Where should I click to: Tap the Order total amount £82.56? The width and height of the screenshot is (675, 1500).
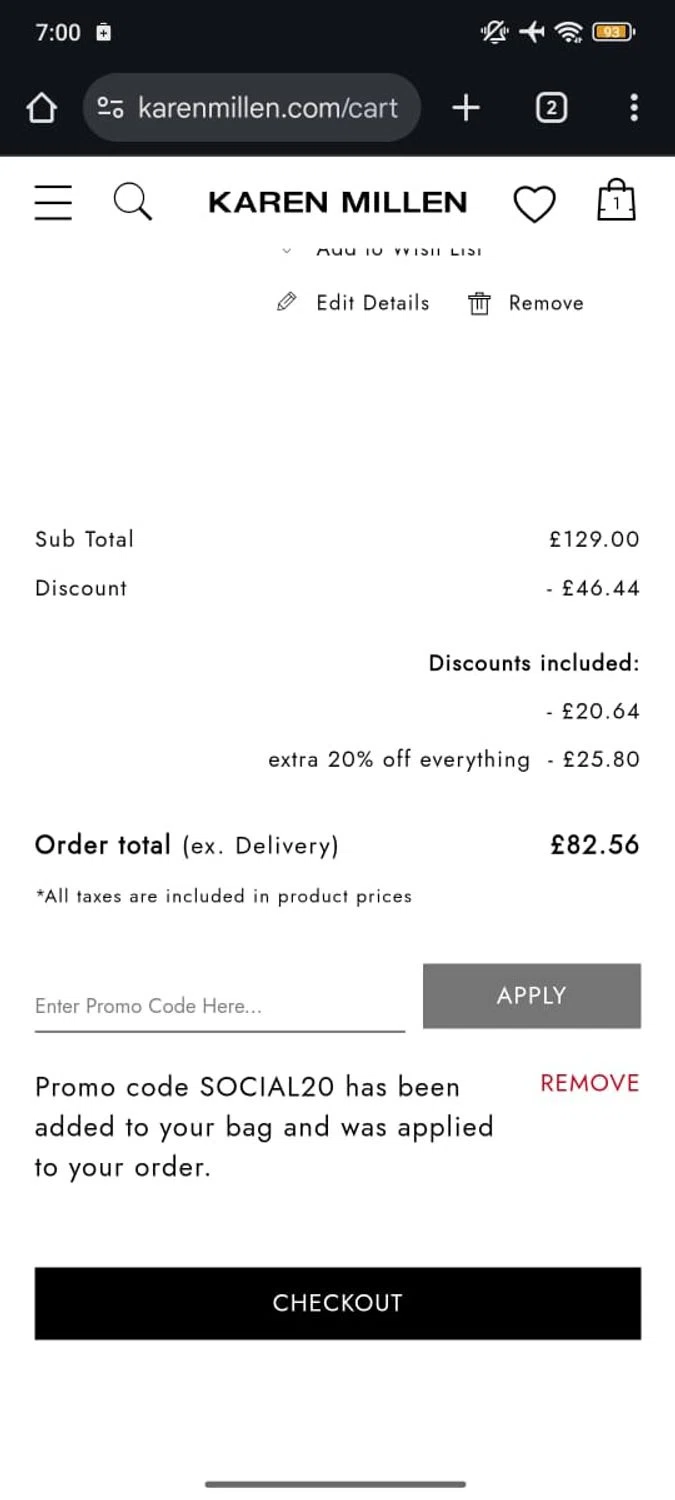[594, 845]
